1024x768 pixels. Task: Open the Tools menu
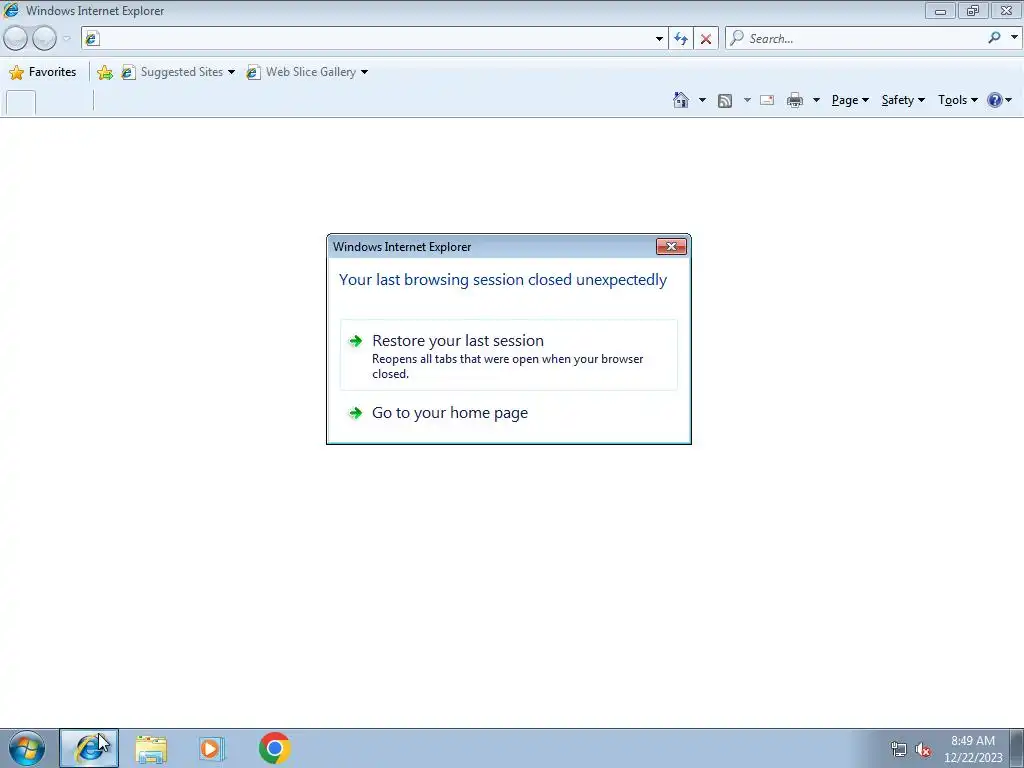pyautogui.click(x=958, y=100)
